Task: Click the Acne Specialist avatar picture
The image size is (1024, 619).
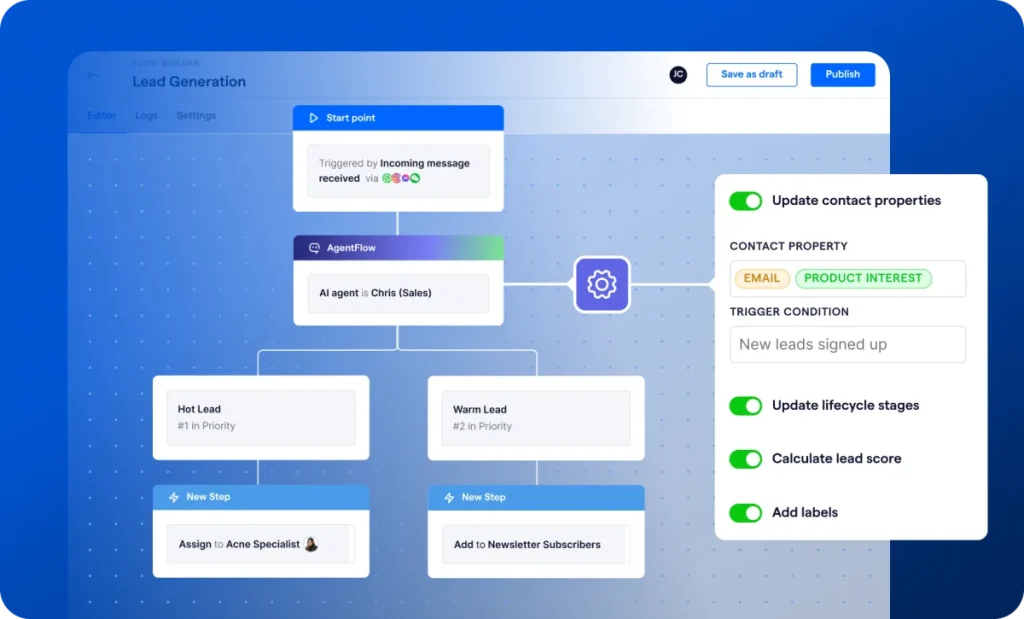Action: (x=311, y=544)
